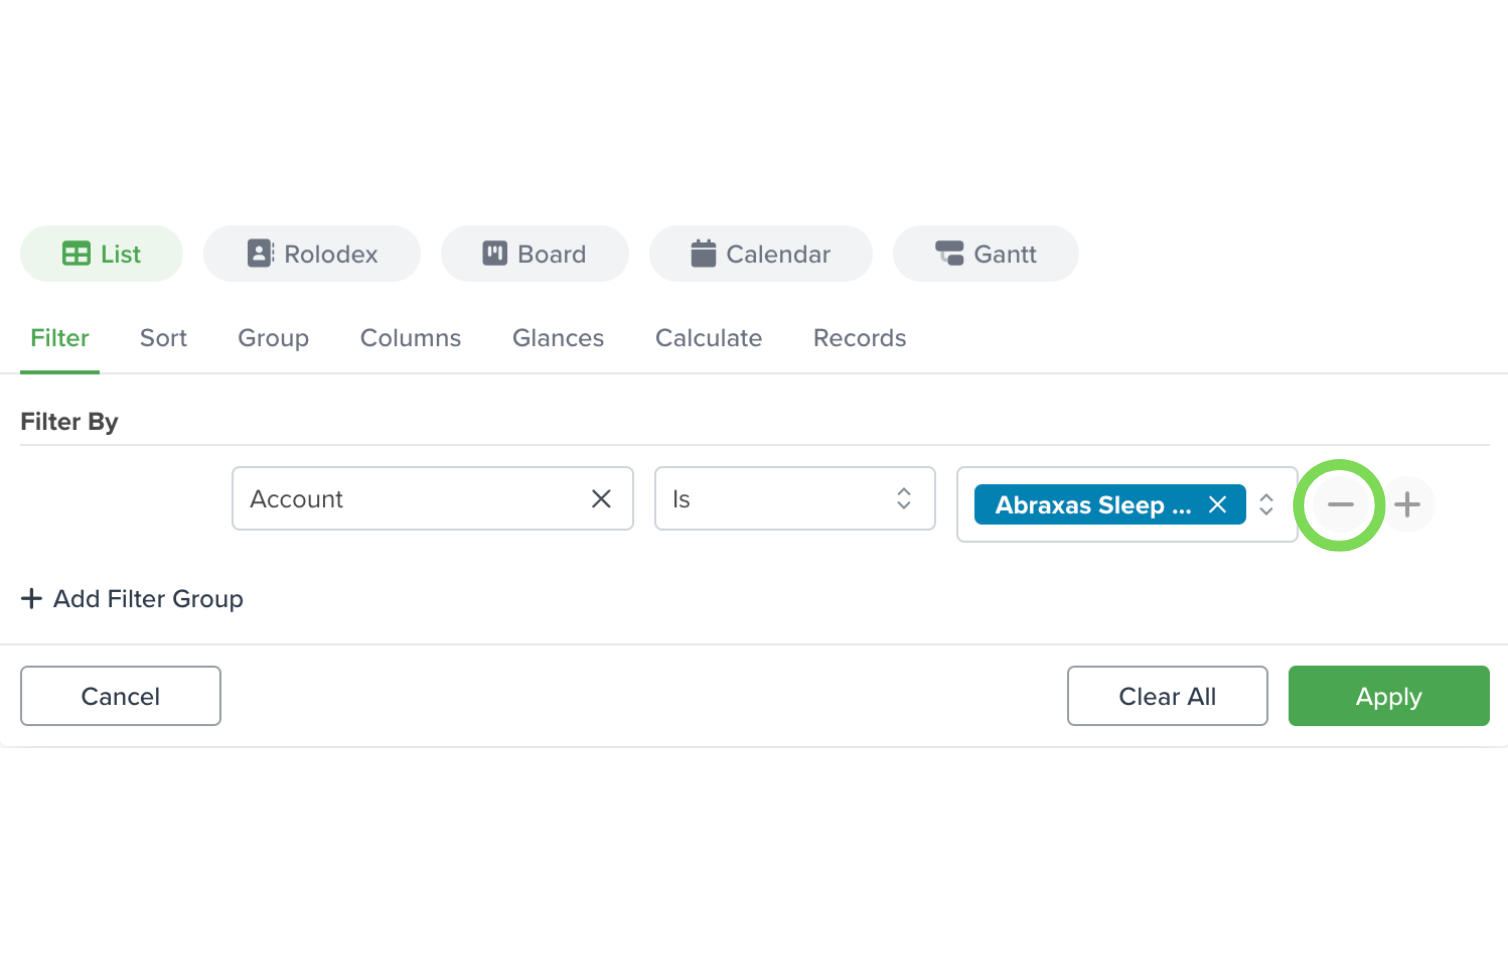Image resolution: width=1508 pixels, height=960 pixels.
Task: Remove filter row with minus icon
Action: [x=1340, y=505]
